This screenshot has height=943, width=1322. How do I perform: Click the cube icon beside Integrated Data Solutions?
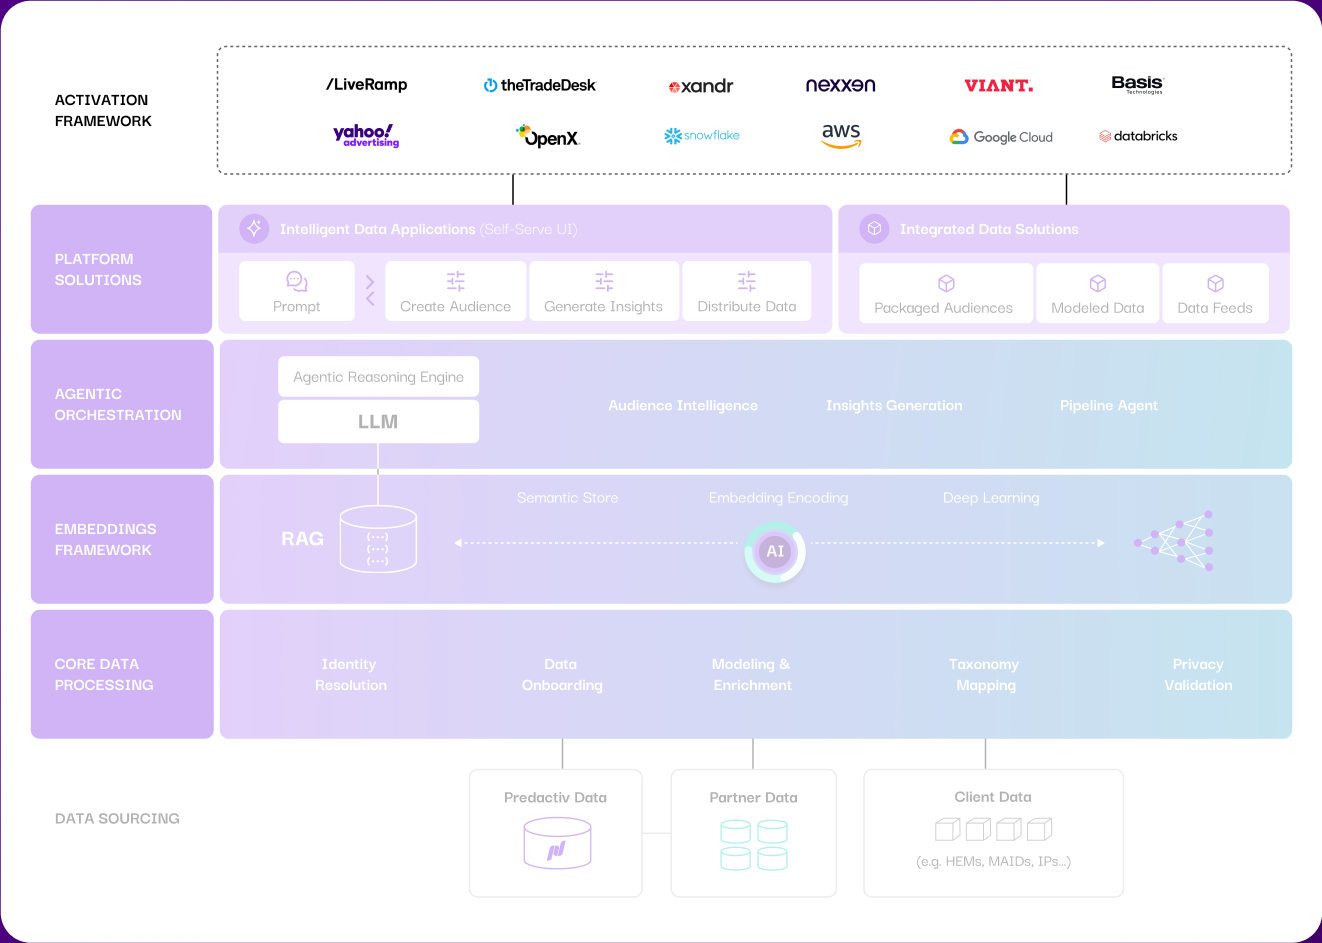(874, 229)
